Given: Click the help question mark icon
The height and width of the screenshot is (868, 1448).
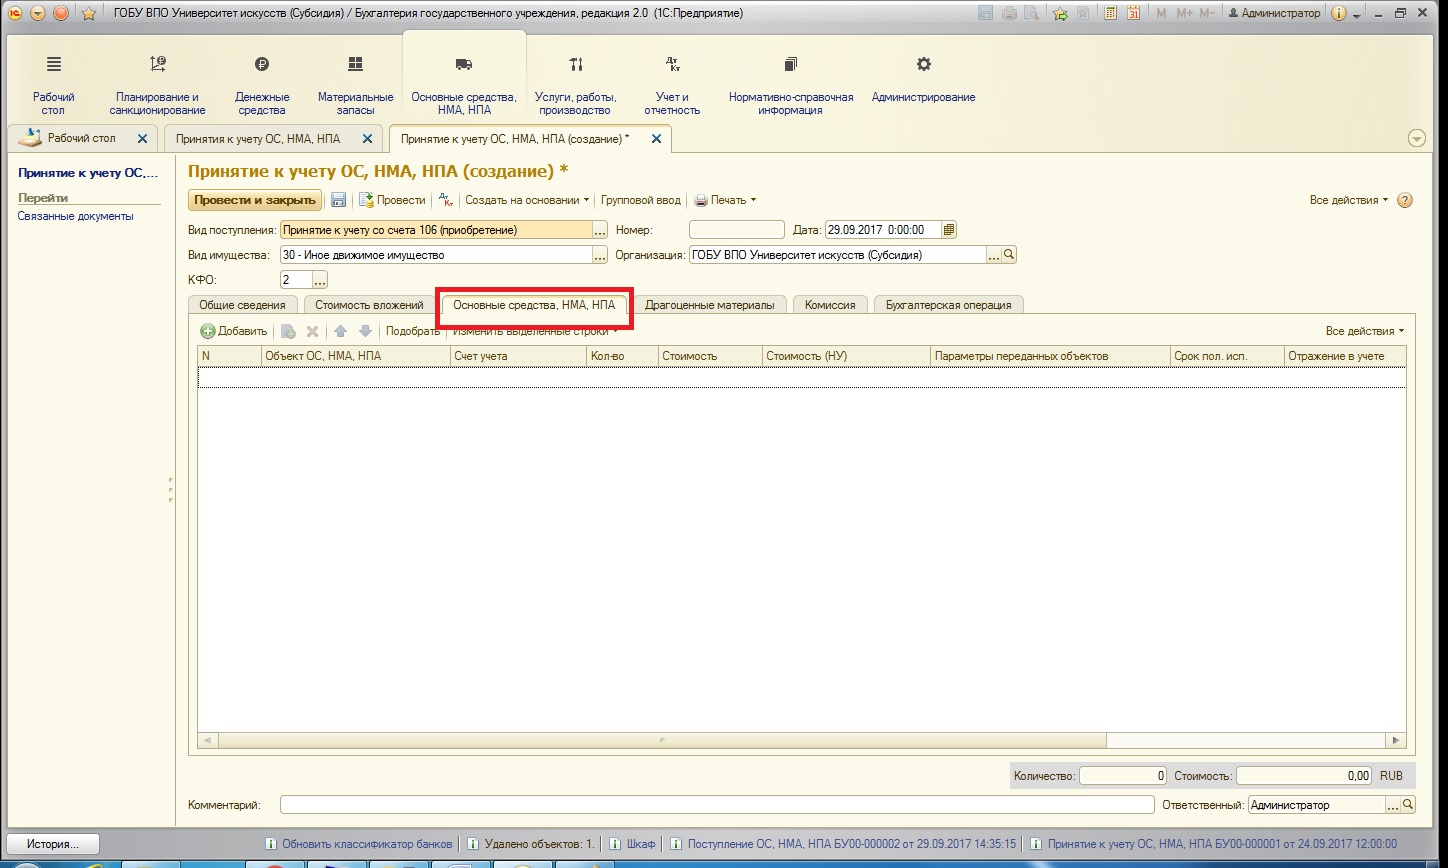Looking at the screenshot, I should pyautogui.click(x=1405, y=200).
